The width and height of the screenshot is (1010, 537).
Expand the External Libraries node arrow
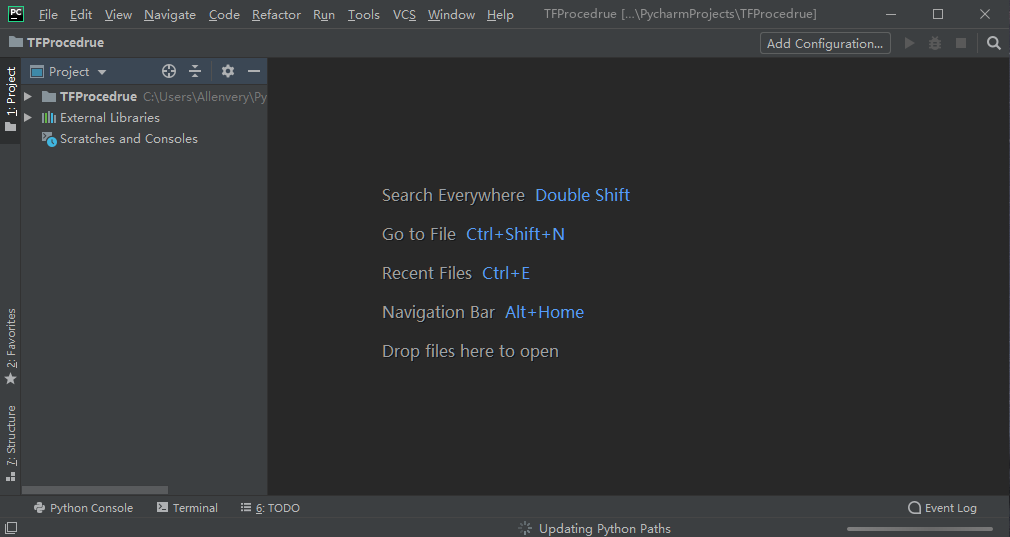(28, 118)
